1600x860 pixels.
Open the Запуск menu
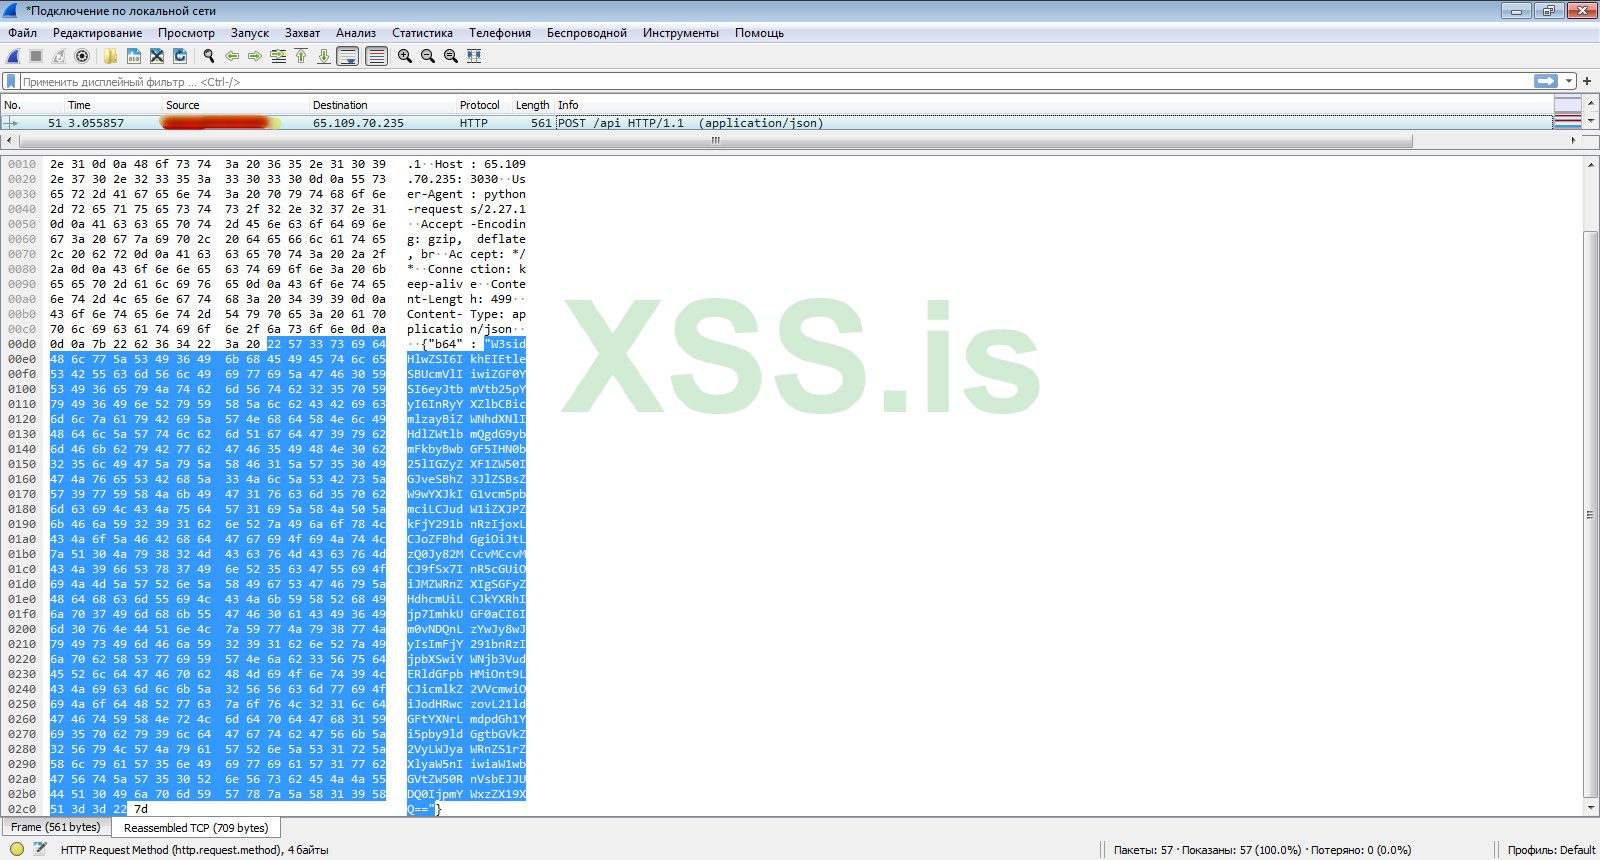pyautogui.click(x=250, y=33)
